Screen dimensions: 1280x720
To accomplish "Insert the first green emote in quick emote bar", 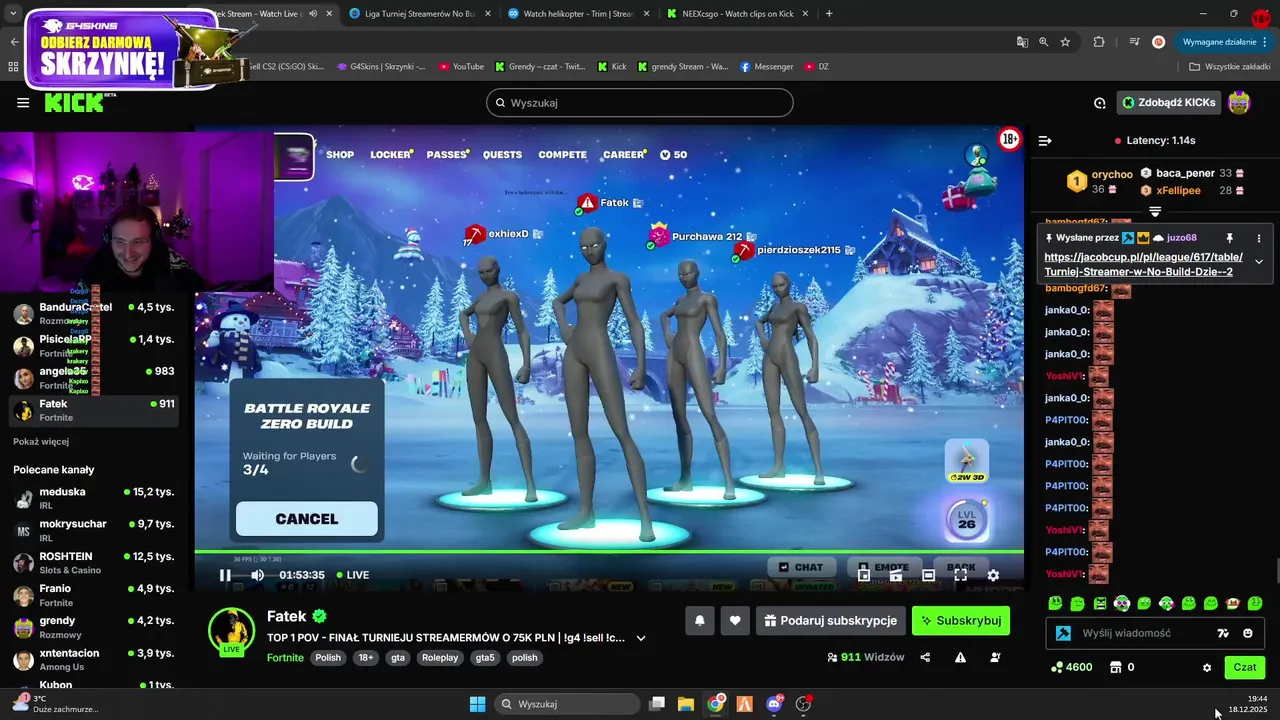I will (1055, 603).
